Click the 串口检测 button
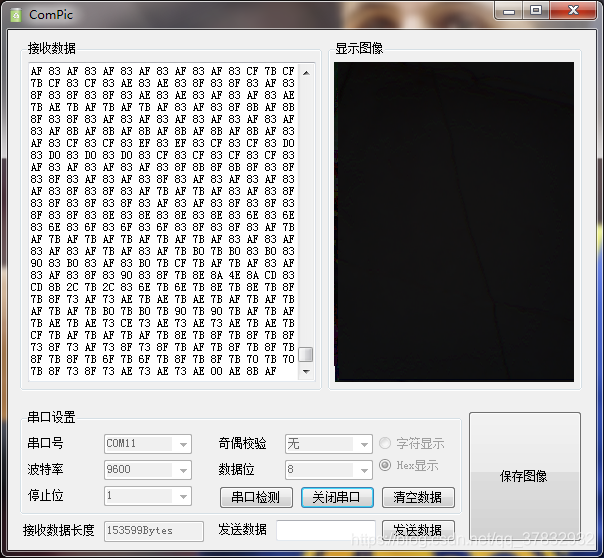The width and height of the screenshot is (604, 558). [256, 497]
